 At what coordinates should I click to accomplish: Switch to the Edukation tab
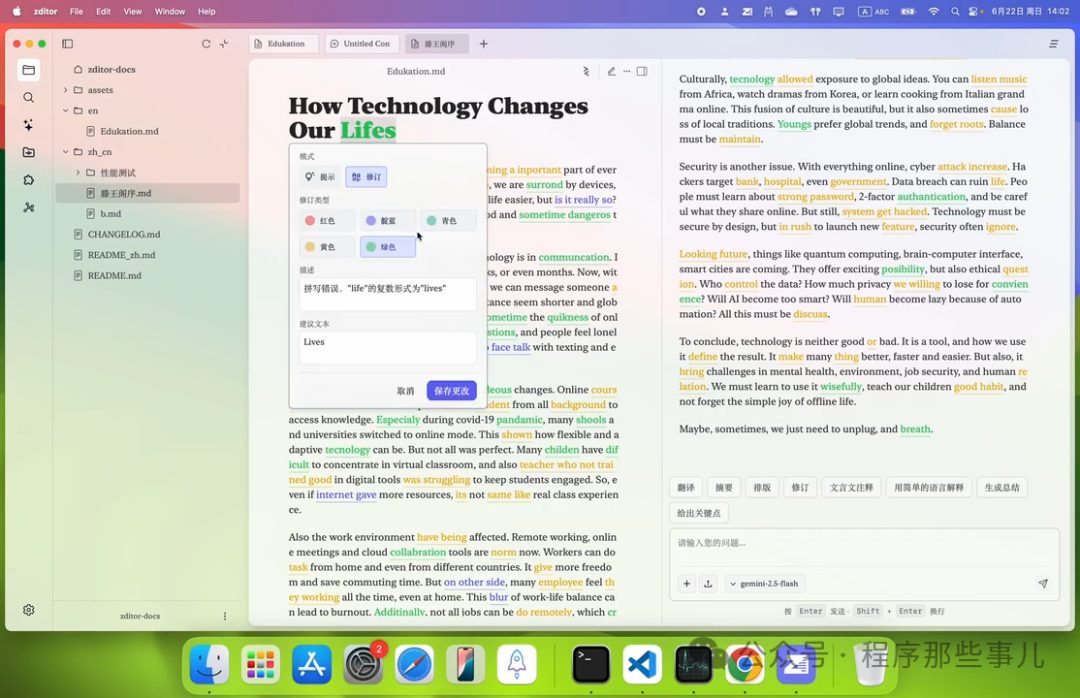pyautogui.click(x=283, y=43)
